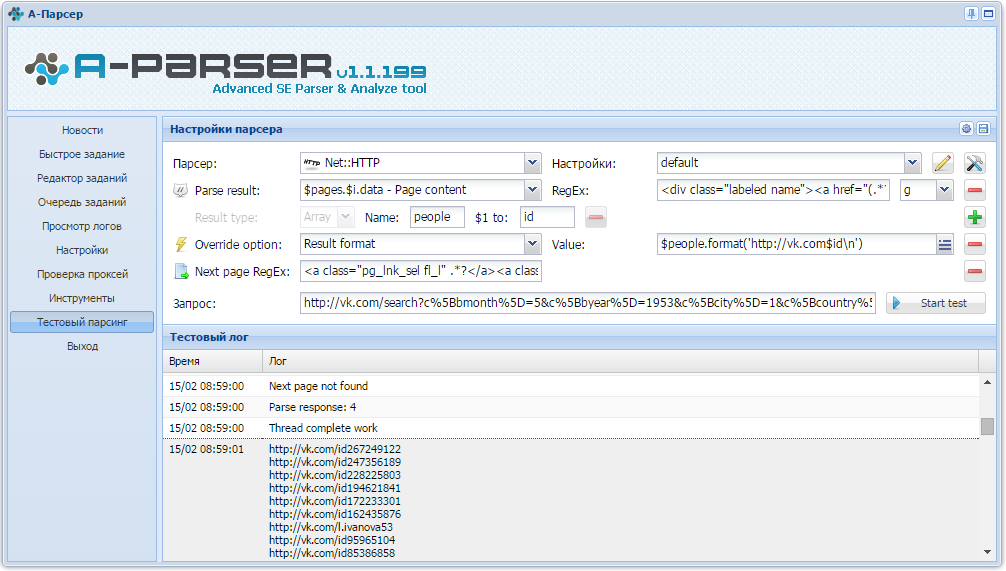Open Проверка проксей section
1006x571 pixels.
(x=82, y=274)
